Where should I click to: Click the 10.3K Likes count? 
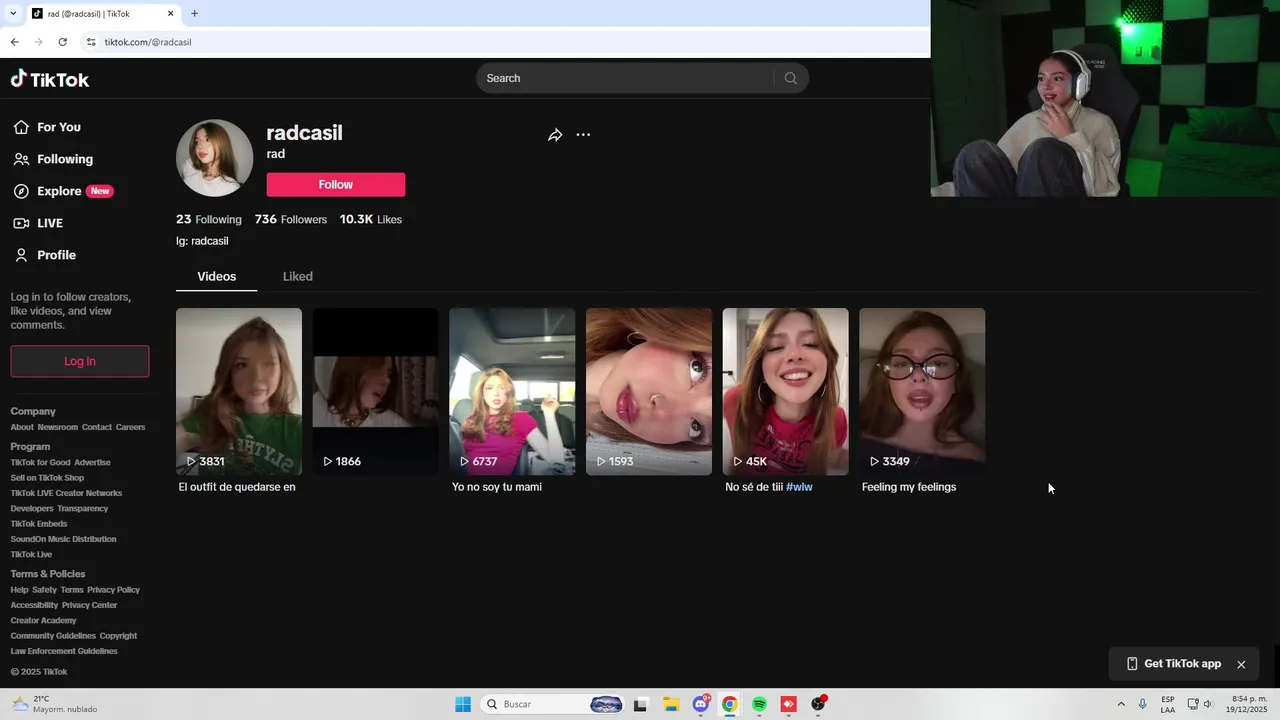[x=371, y=219]
